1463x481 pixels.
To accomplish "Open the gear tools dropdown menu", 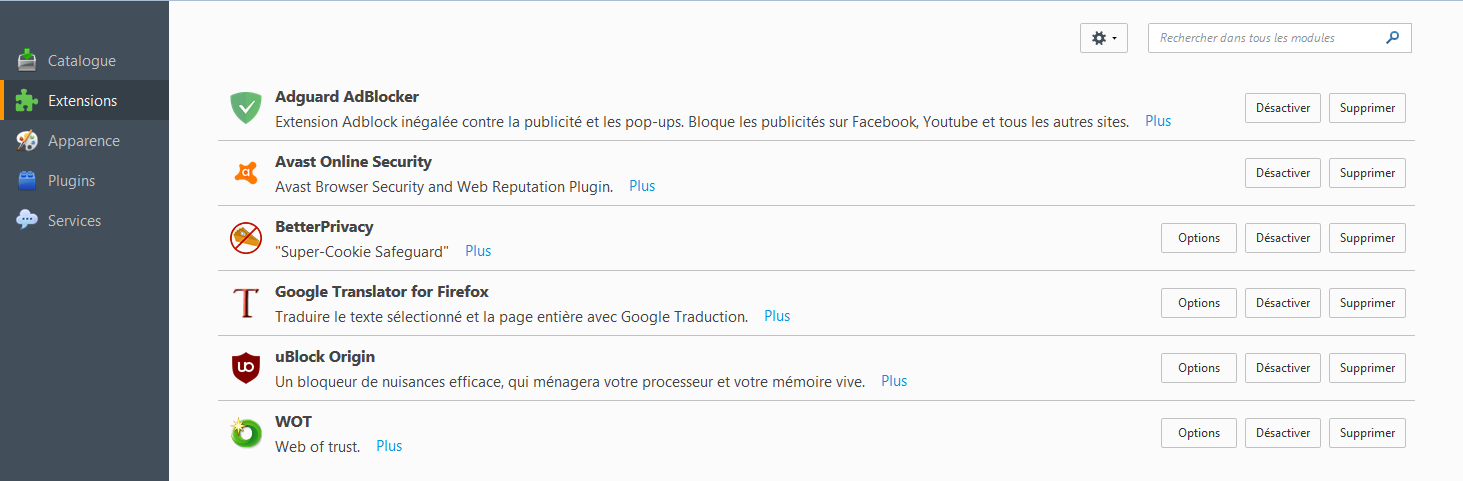I will coord(1104,38).
